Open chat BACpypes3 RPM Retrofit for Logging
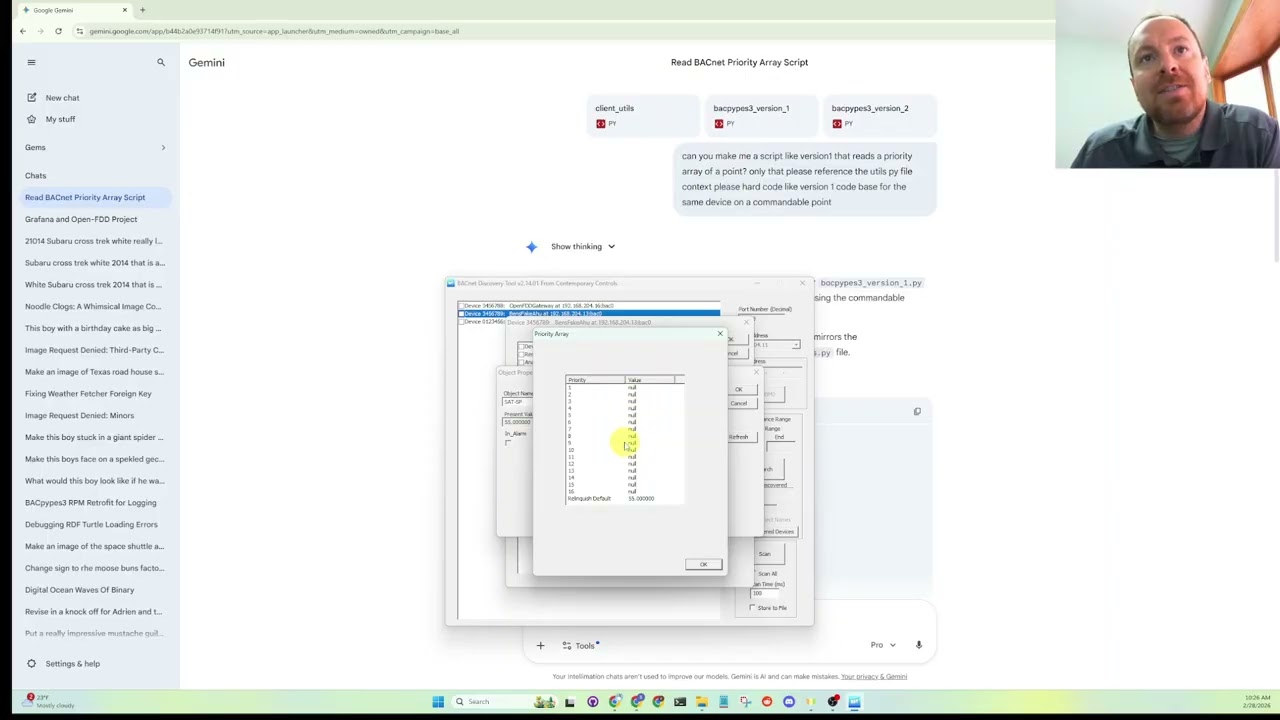This screenshot has height=720, width=1280. point(90,503)
